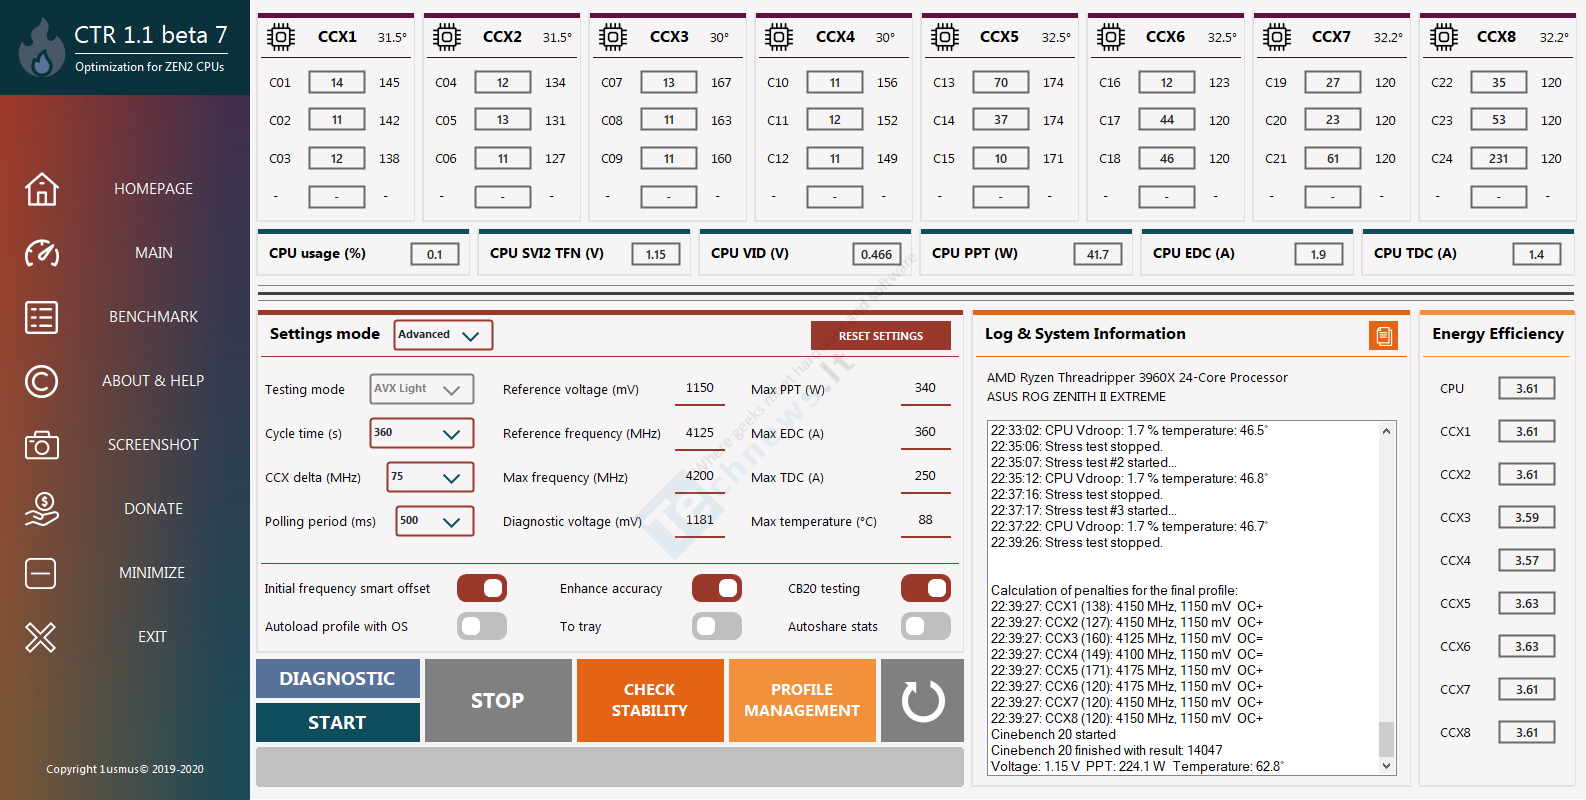1586x800 pixels.
Task: Open Cycle time 360 dropdown
Action: 422,433
